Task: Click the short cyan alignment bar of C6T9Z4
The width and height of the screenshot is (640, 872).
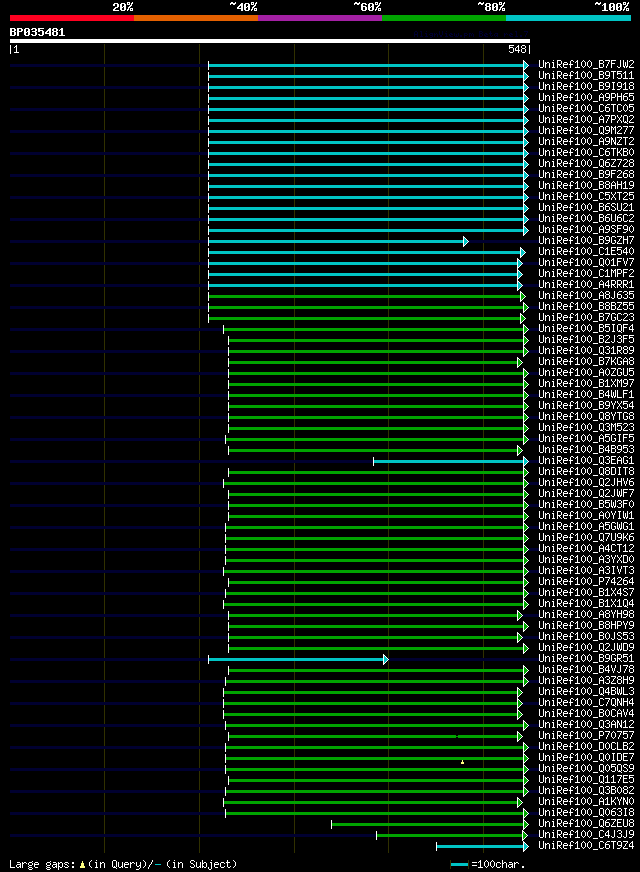Action: tap(482, 847)
